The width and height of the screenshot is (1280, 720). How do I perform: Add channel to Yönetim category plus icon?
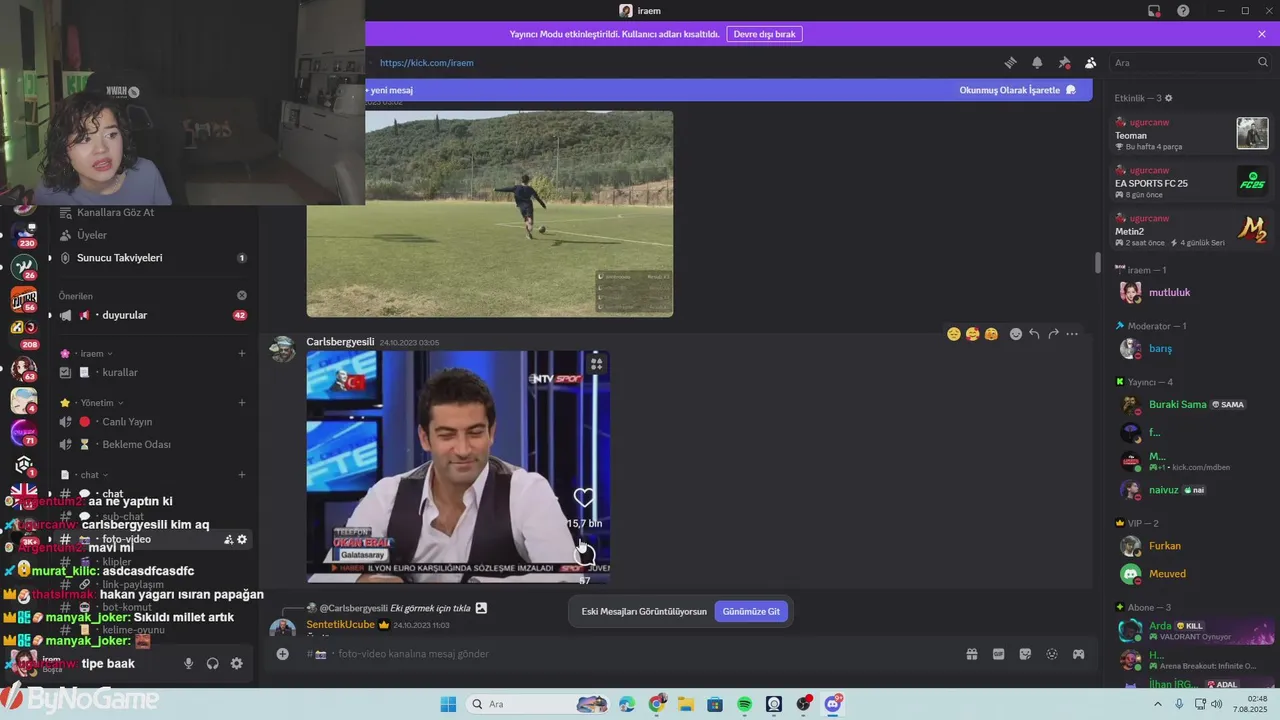(241, 403)
